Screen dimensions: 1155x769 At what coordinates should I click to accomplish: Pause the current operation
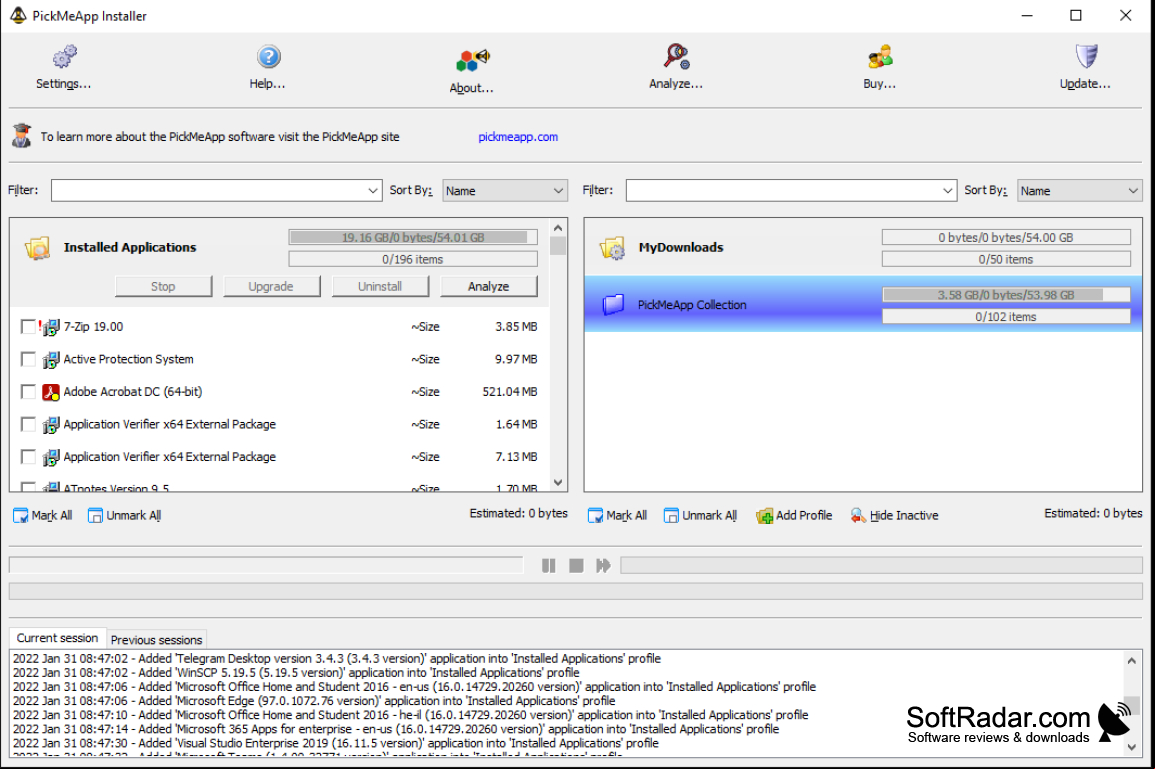pos(549,566)
